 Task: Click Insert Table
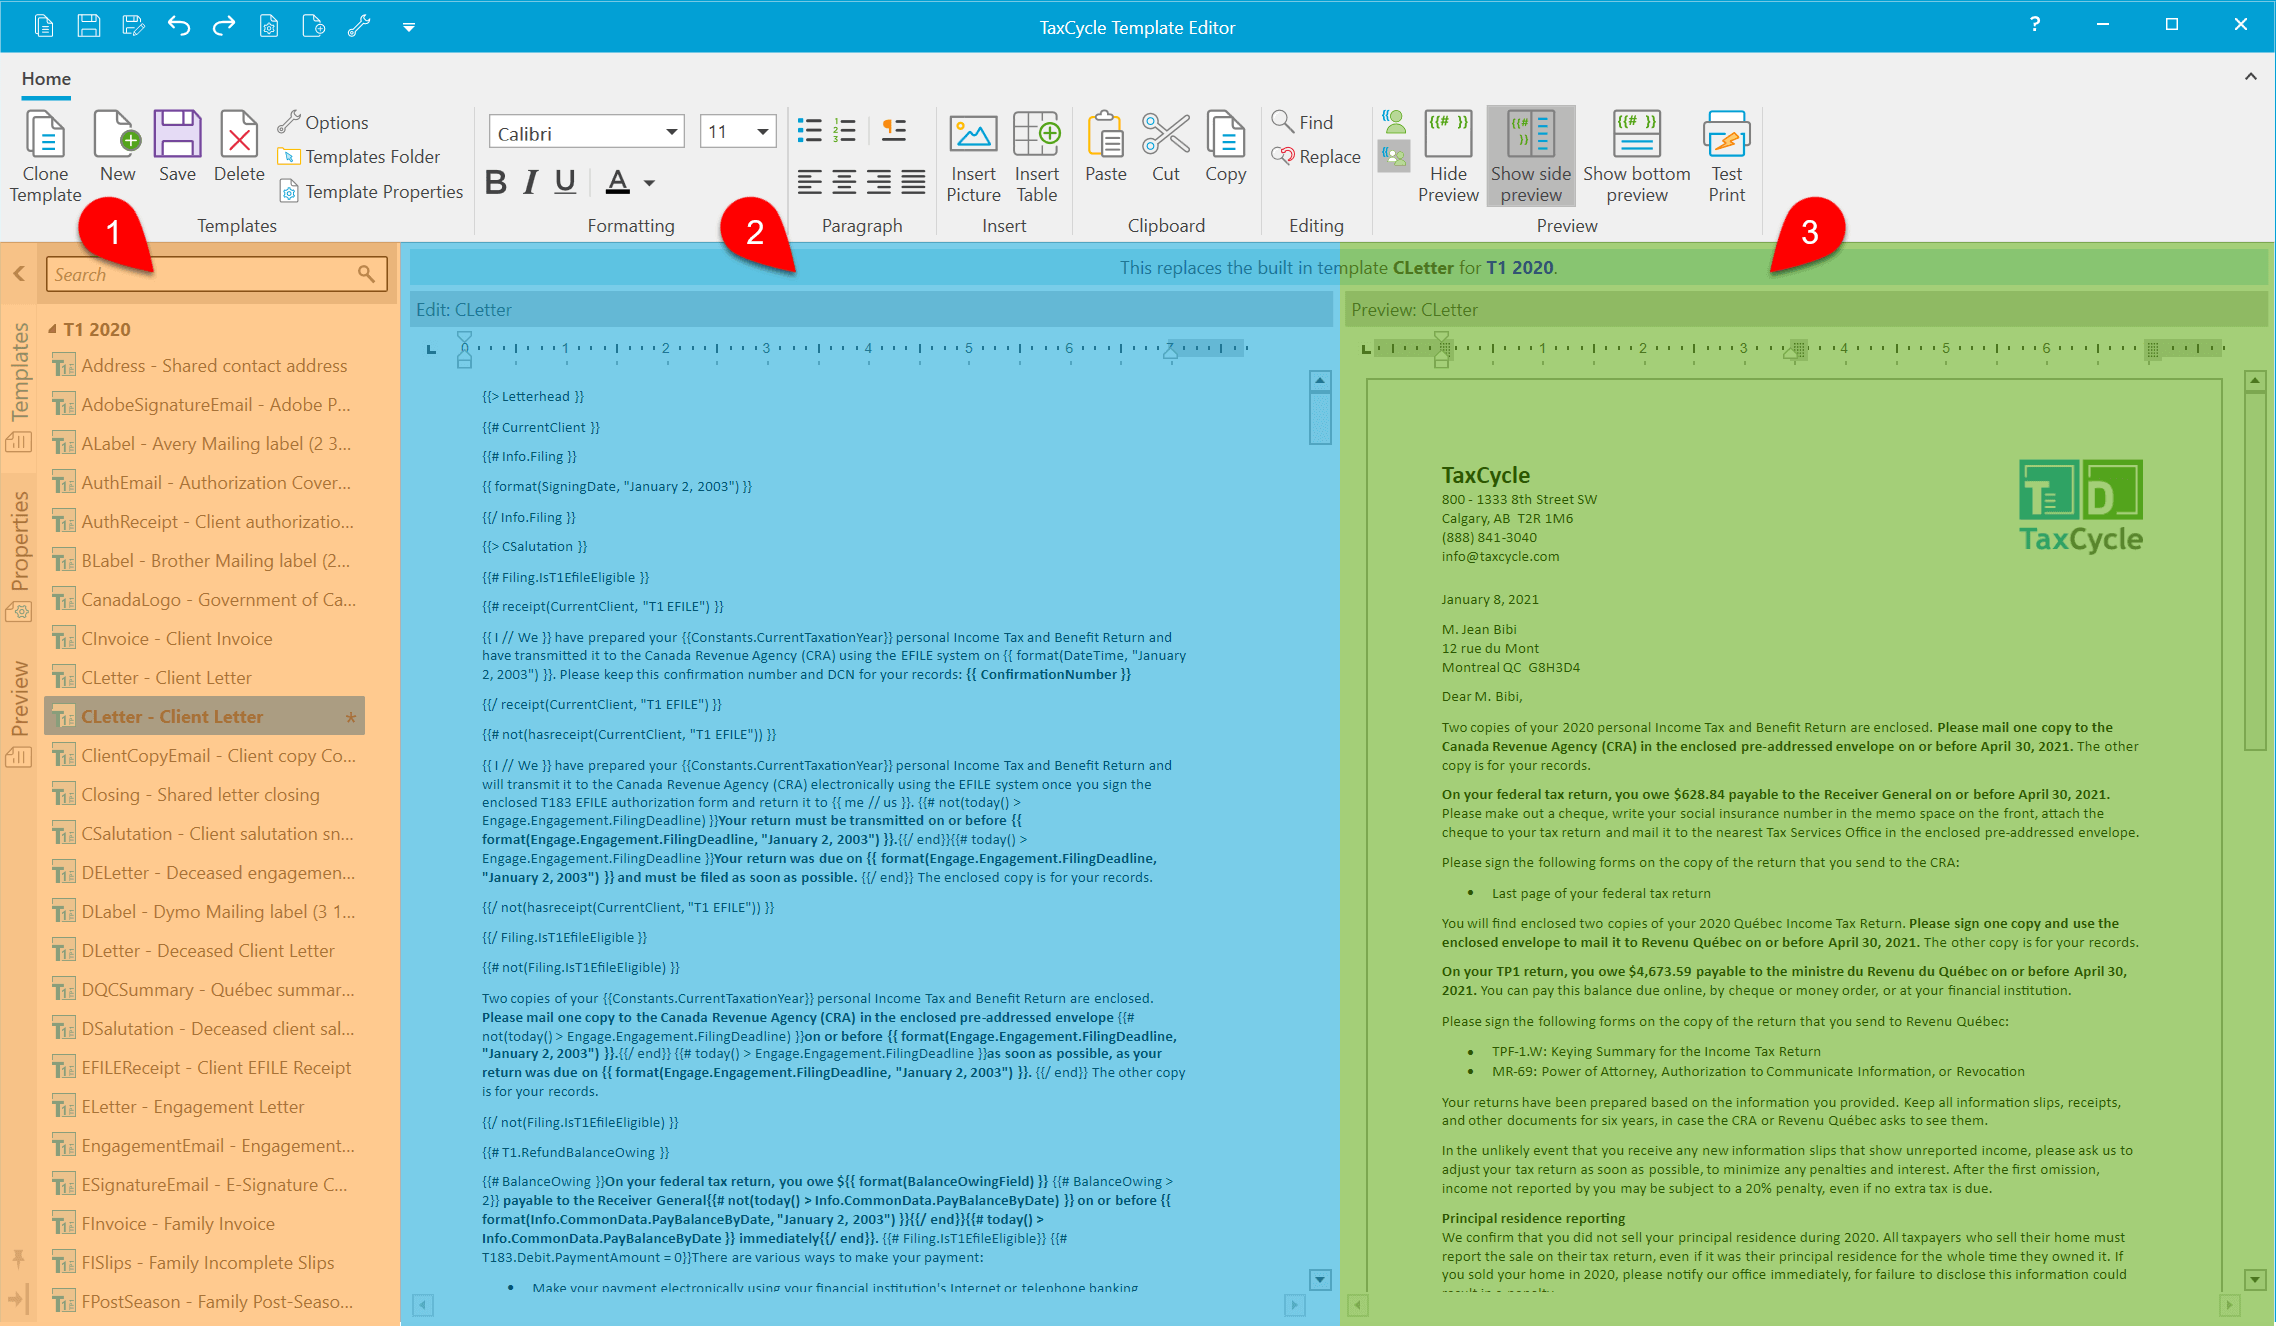click(1037, 157)
